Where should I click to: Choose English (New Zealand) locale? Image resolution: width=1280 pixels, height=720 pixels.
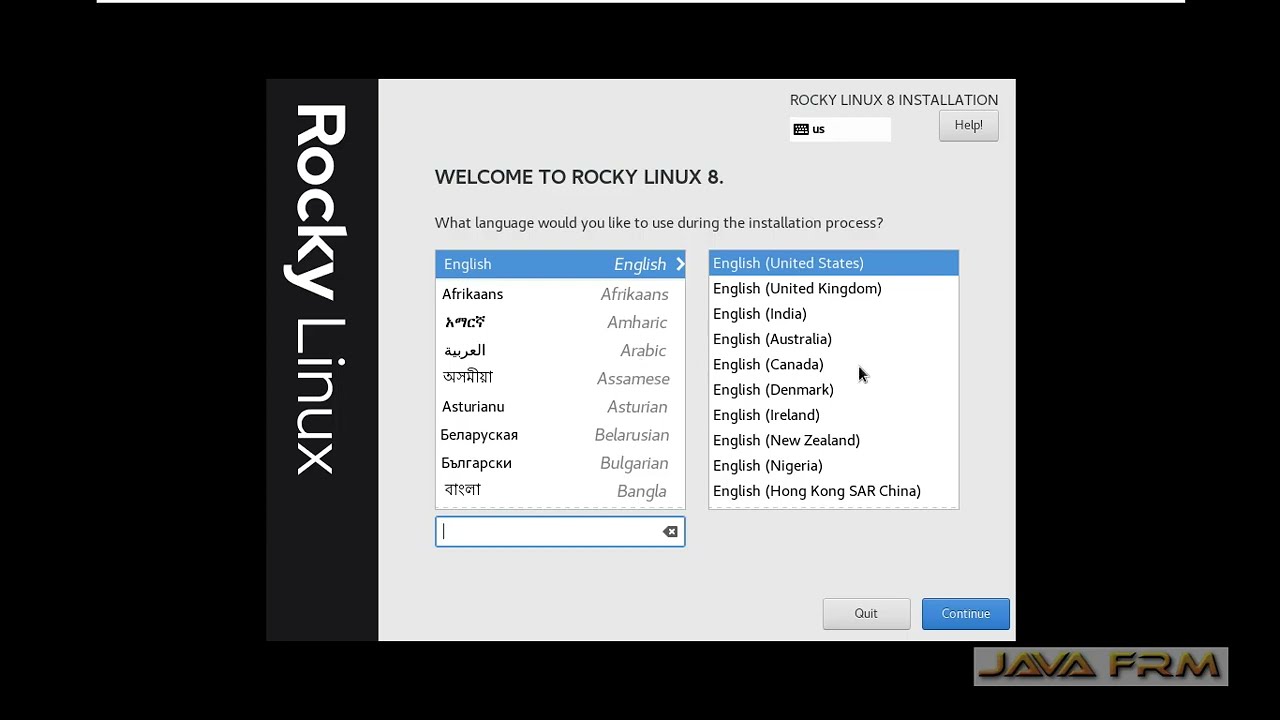coord(833,440)
